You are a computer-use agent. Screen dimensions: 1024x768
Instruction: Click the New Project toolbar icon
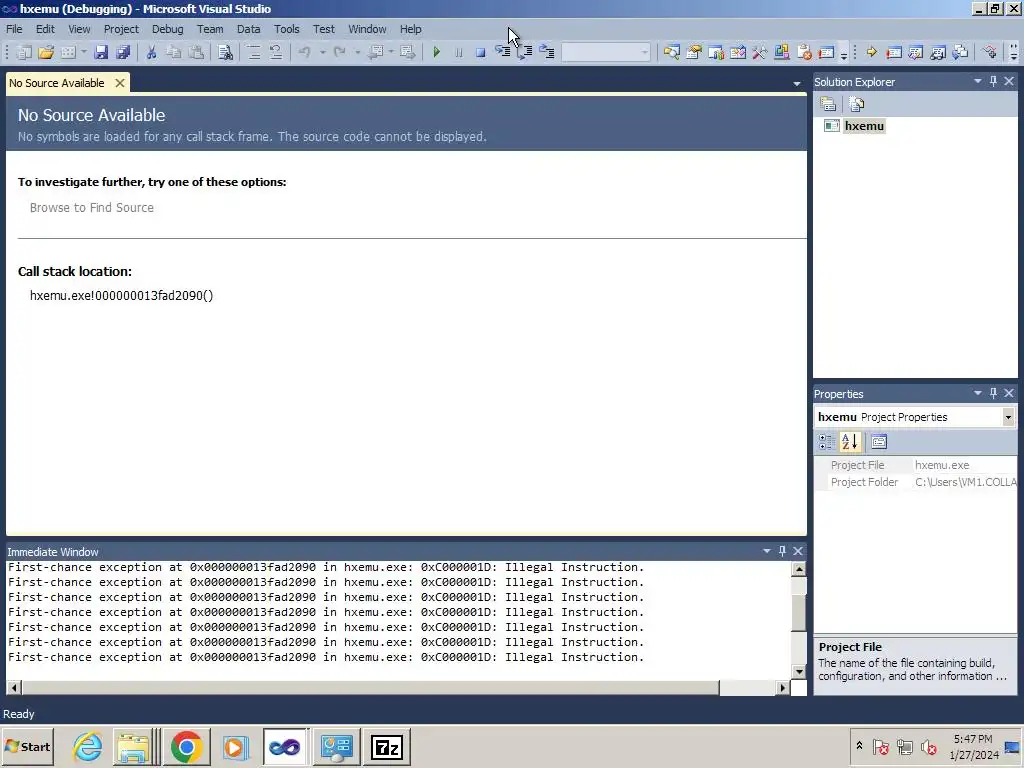24,52
